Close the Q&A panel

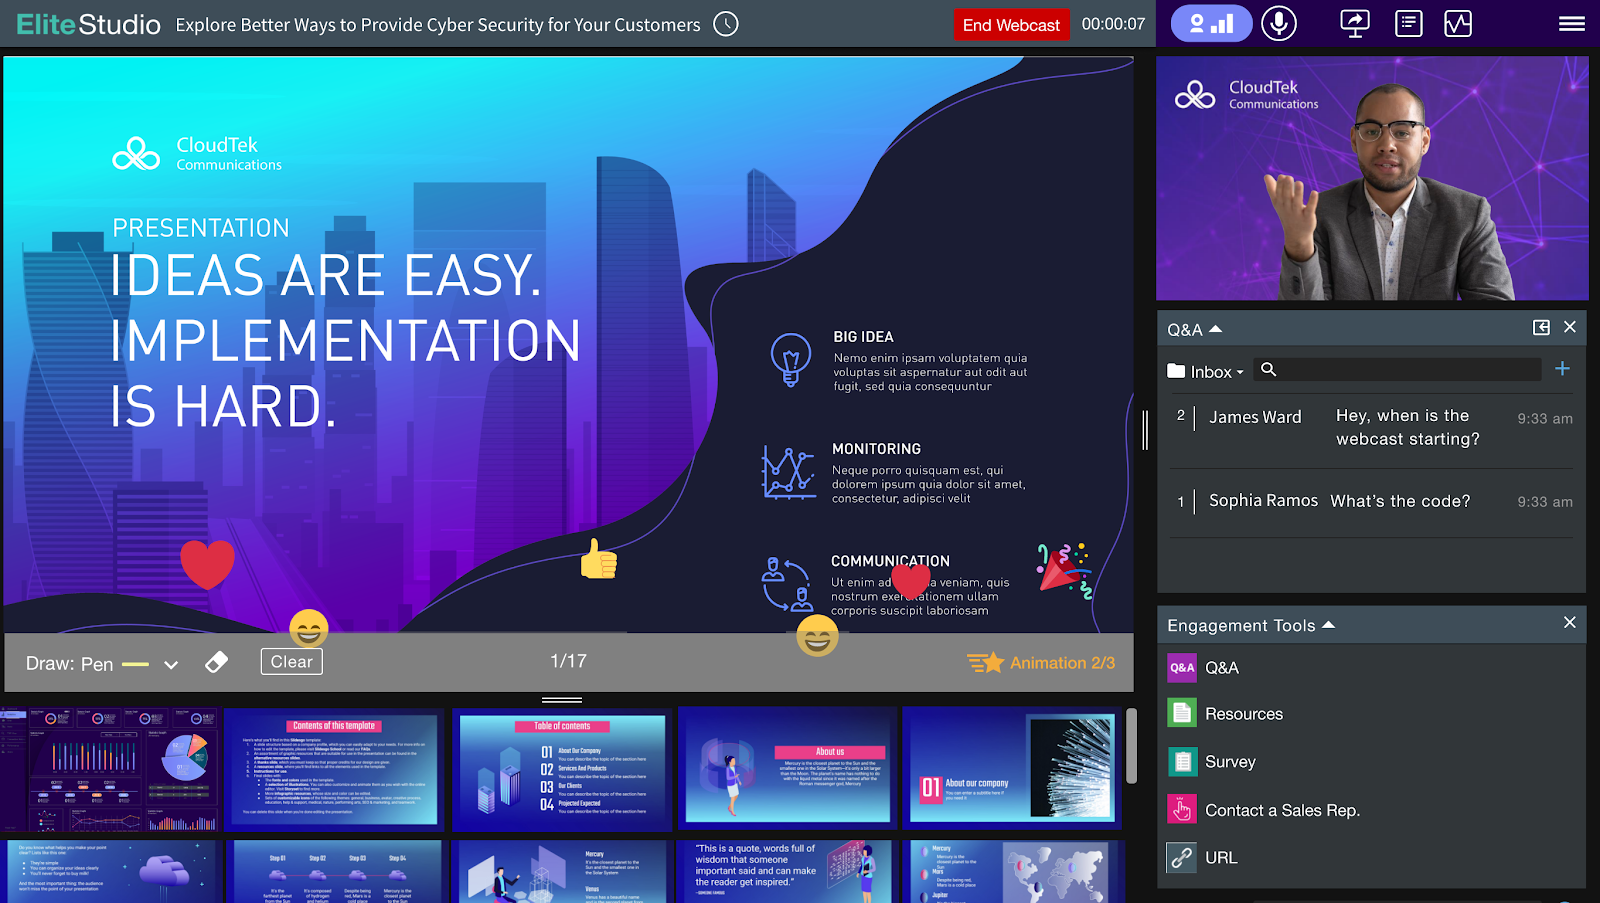click(x=1570, y=327)
